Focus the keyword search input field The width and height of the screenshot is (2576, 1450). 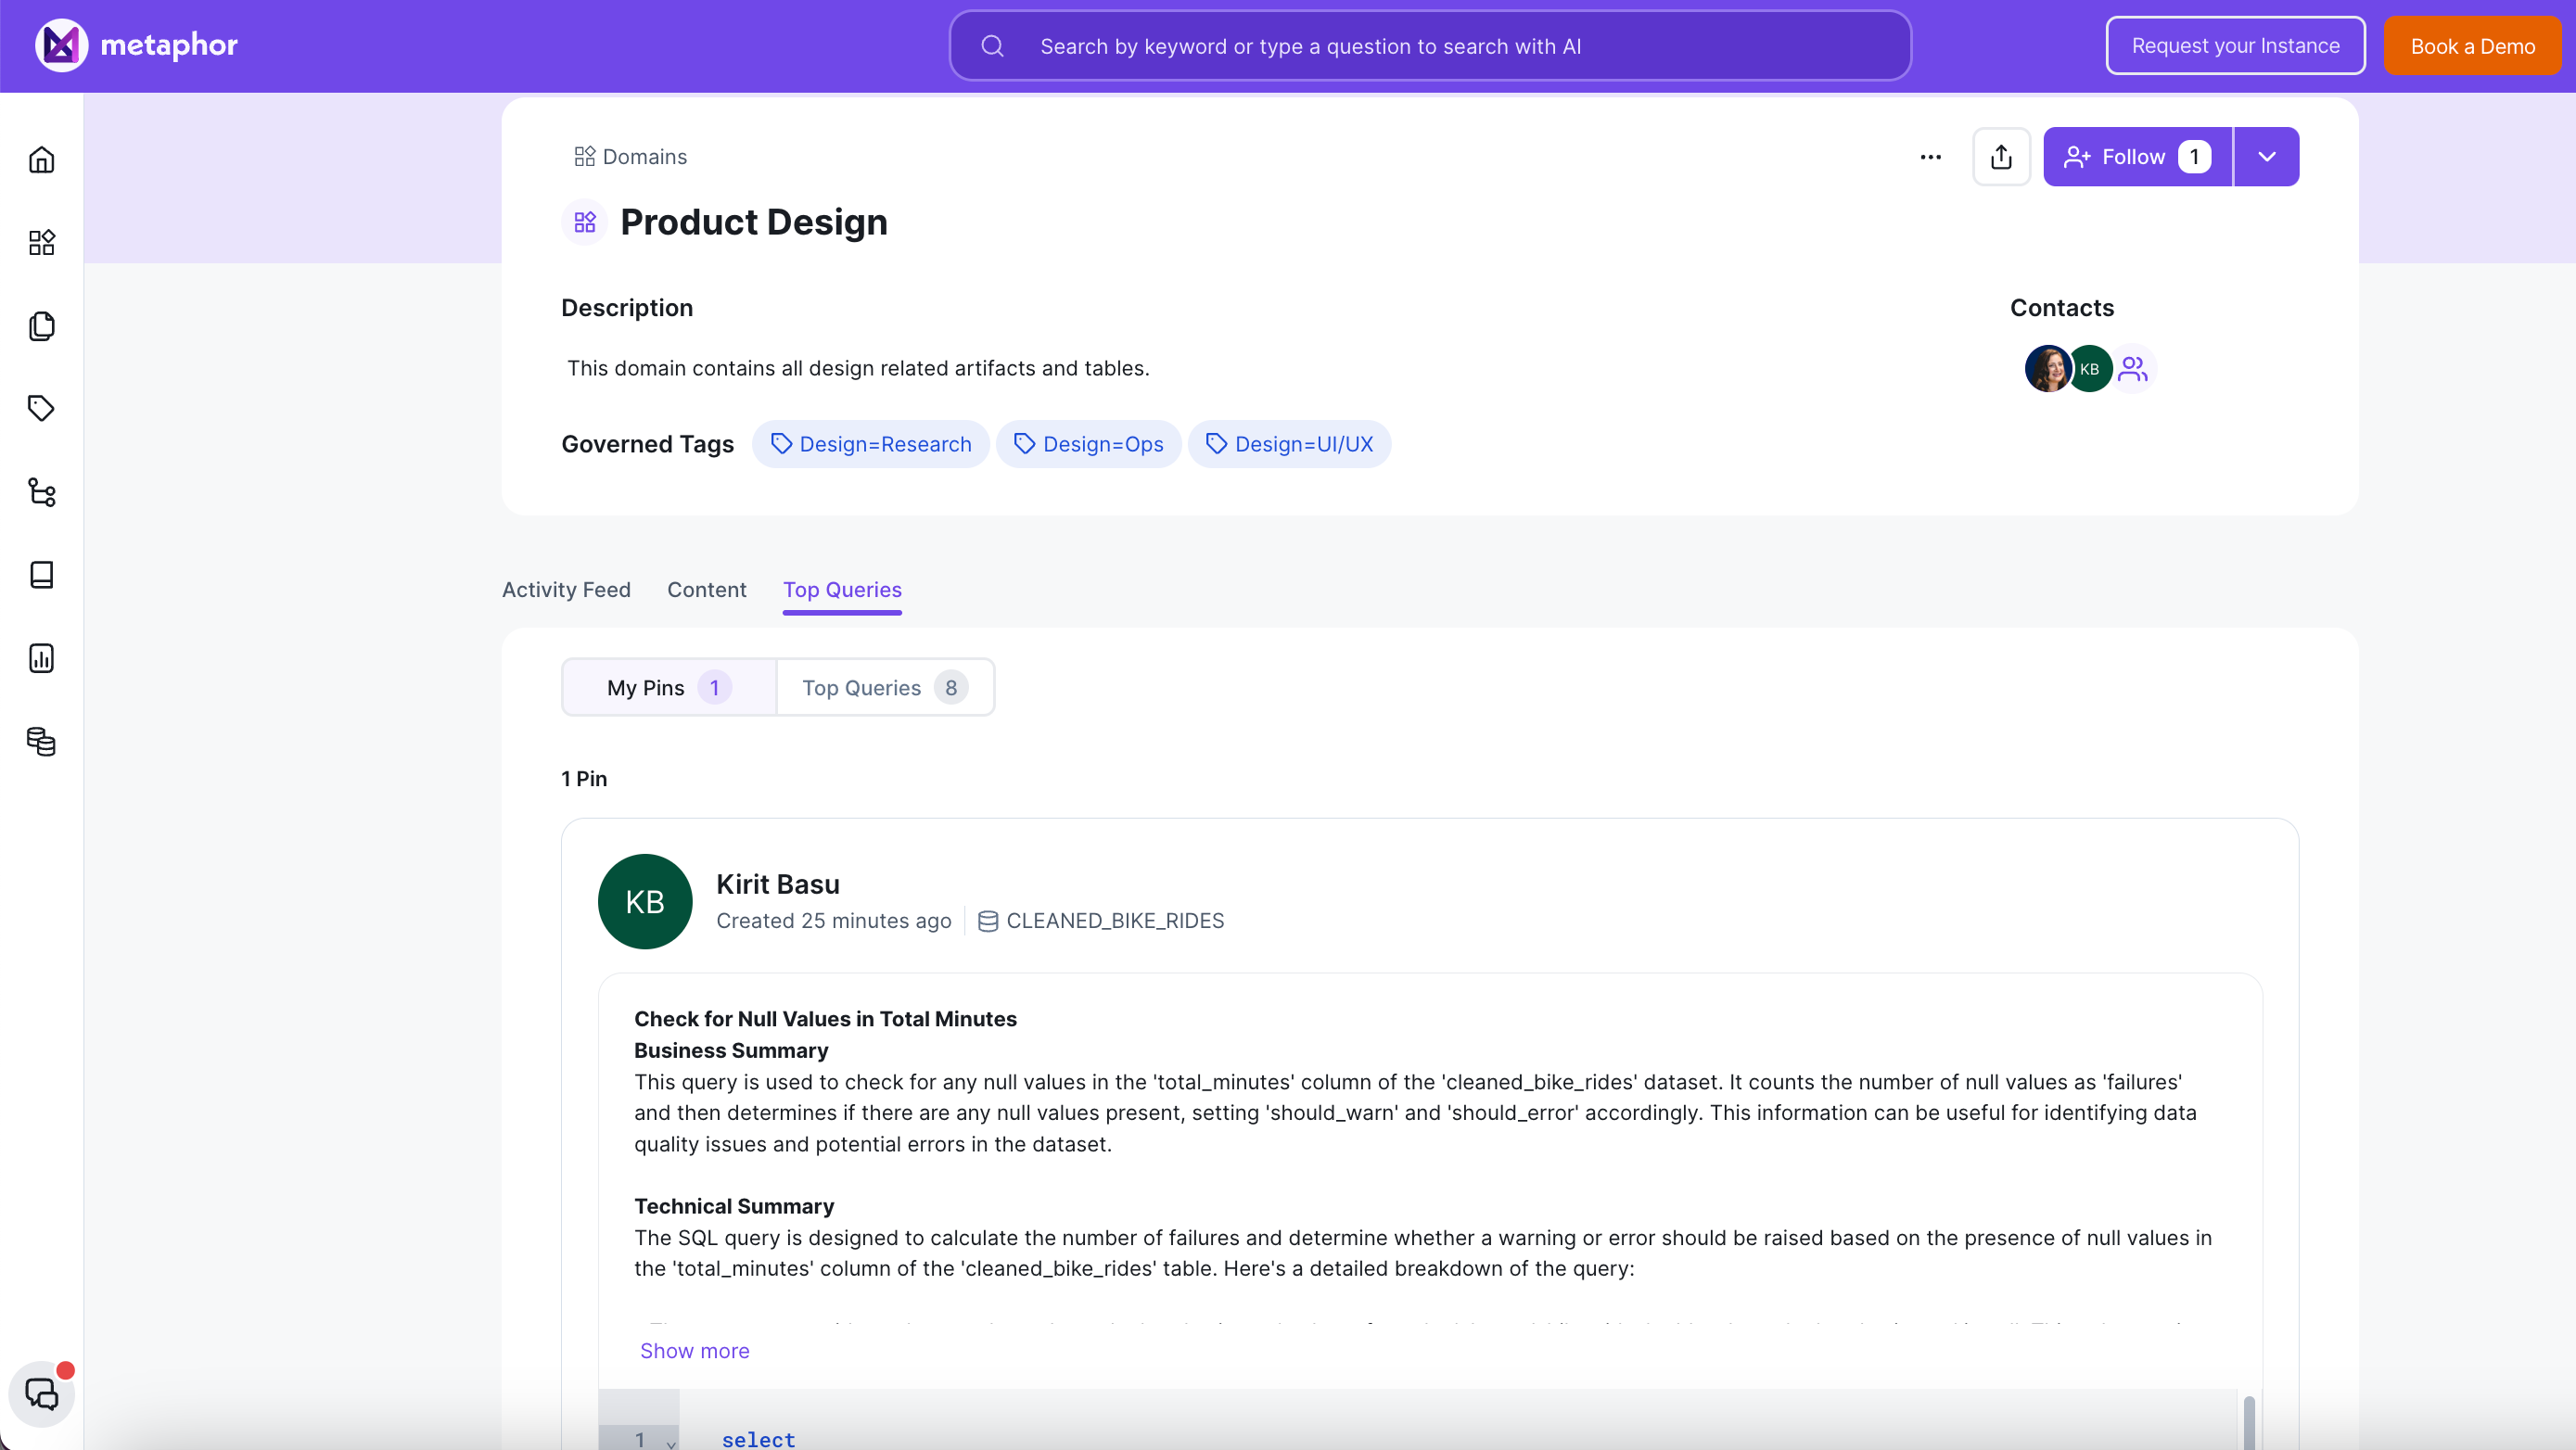[1430, 46]
